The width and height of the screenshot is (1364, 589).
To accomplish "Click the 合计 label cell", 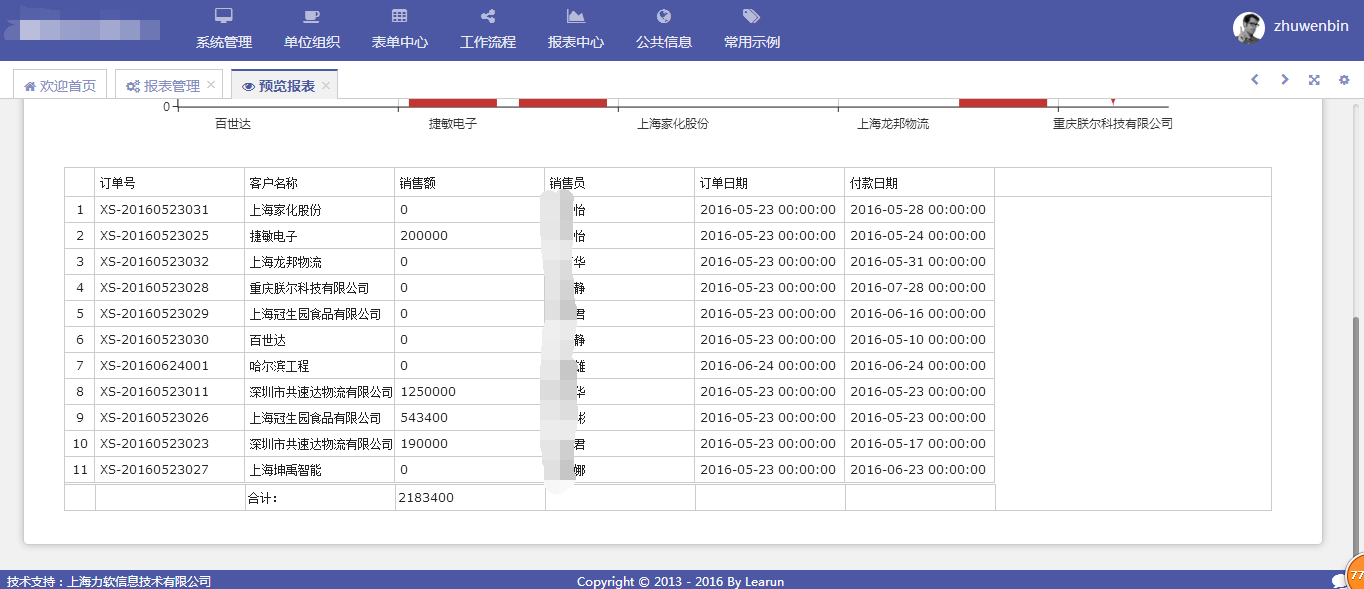I will [320, 497].
